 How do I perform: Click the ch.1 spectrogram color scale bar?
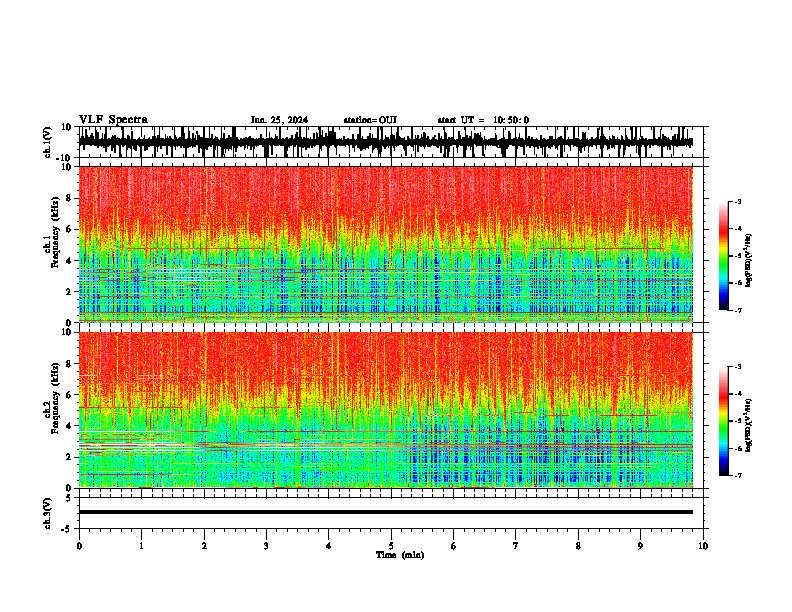pos(723,256)
